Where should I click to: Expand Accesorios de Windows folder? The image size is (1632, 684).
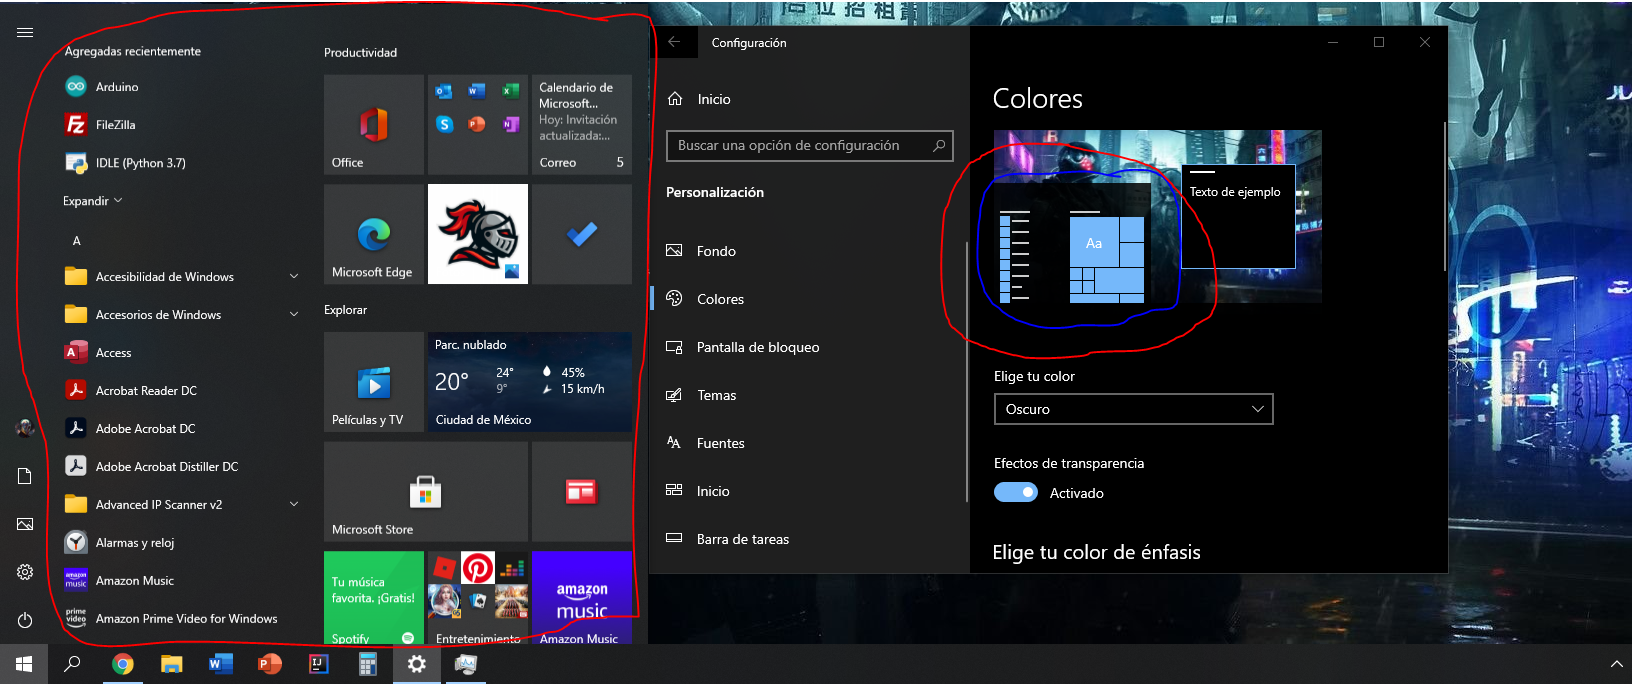tap(183, 315)
